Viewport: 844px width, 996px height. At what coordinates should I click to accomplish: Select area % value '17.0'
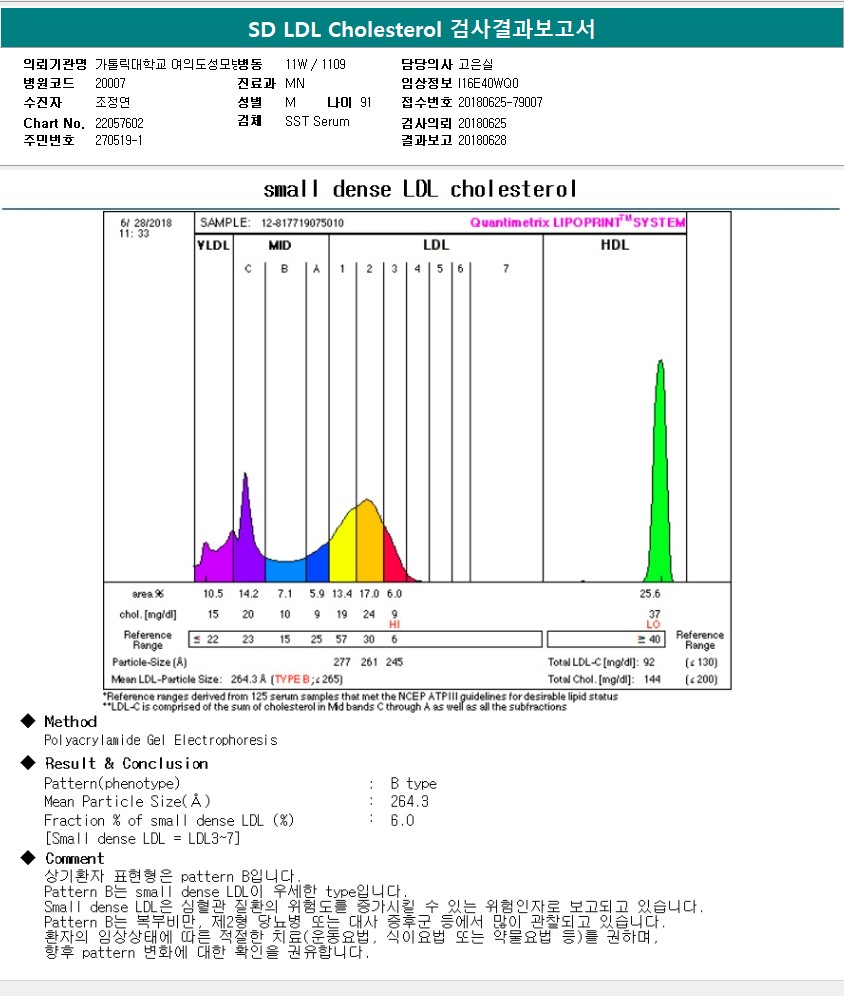[369, 594]
